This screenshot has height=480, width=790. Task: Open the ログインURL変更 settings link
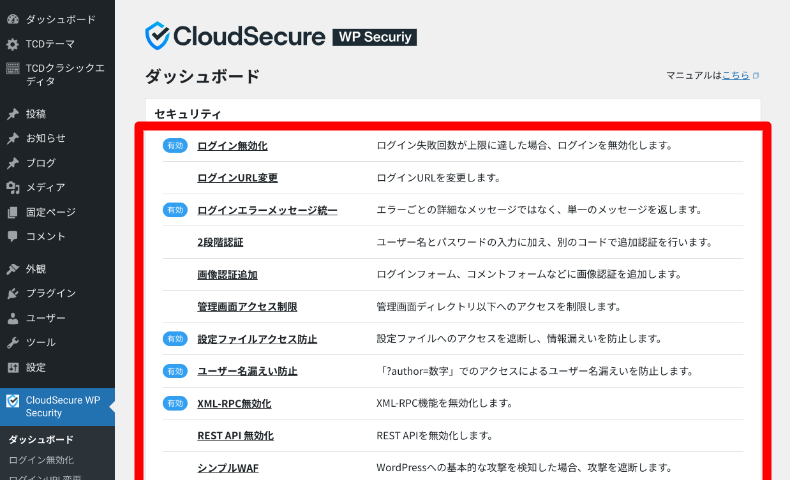(237, 178)
